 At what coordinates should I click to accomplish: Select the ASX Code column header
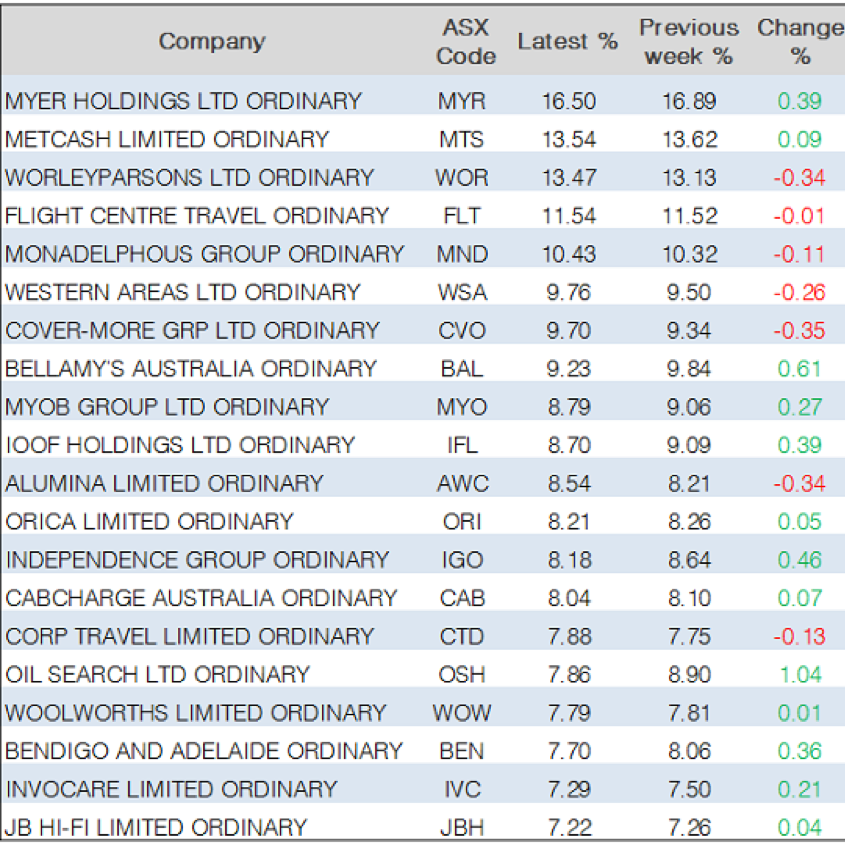465,42
